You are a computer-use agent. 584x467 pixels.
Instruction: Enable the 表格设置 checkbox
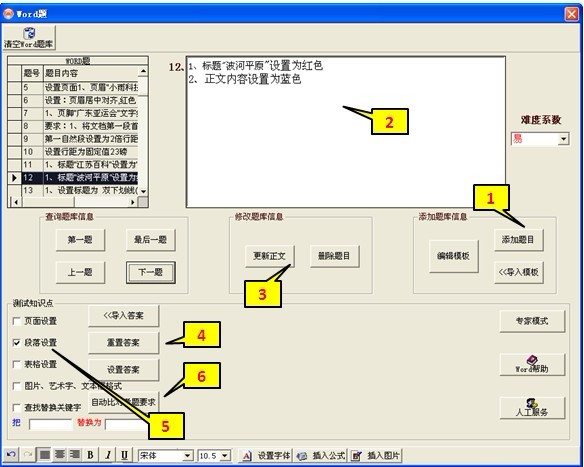(x=16, y=364)
